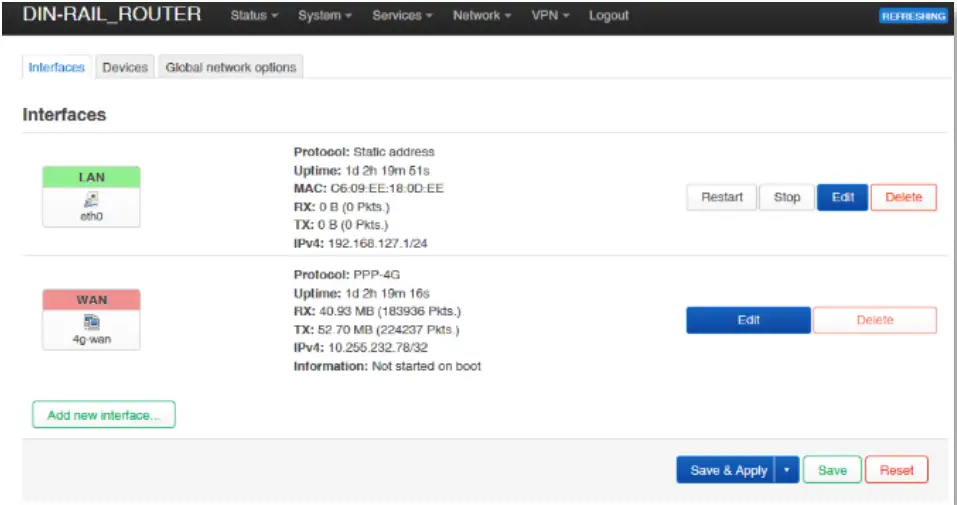The image size is (957, 505).
Task: Click the DIN-RAIL_ROUTER brand title
Action: (112, 15)
